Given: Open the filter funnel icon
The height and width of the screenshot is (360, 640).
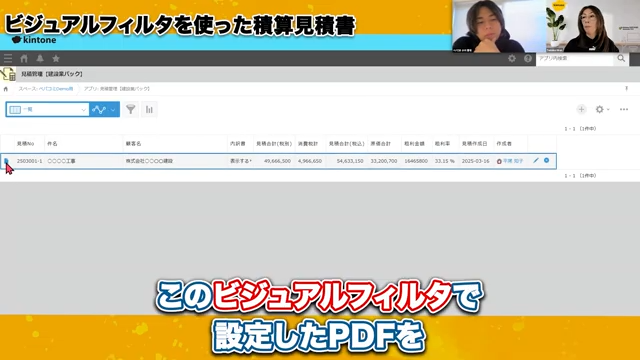Looking at the screenshot, I should 131,109.
